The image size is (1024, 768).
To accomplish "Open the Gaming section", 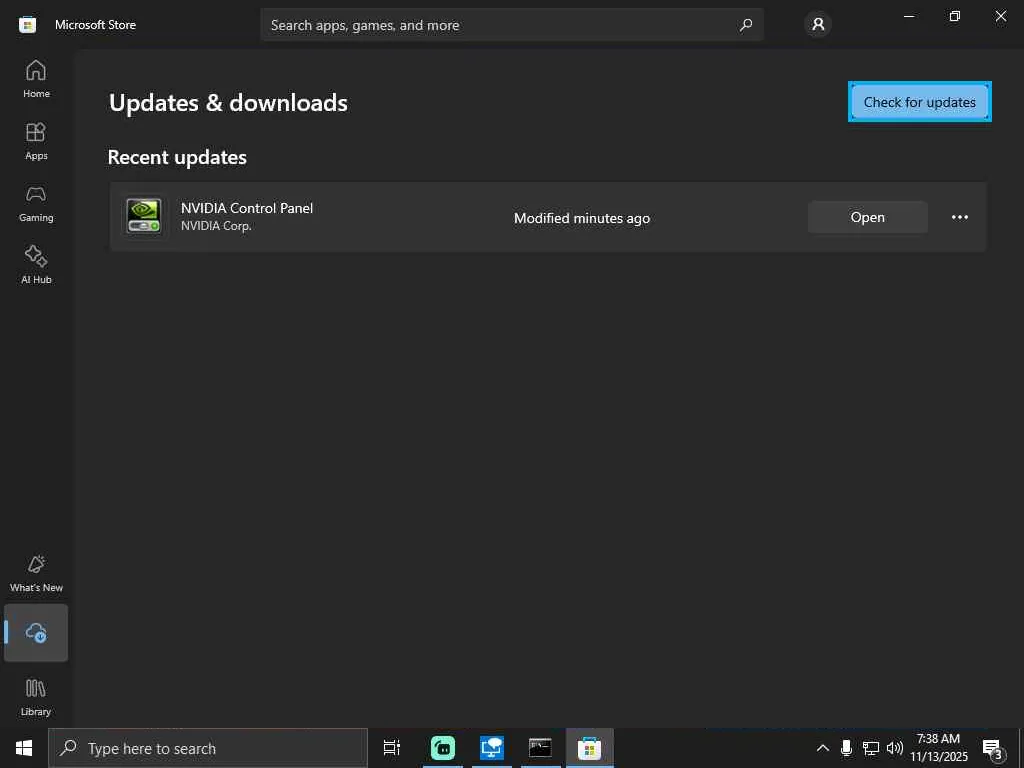I will coord(36,203).
